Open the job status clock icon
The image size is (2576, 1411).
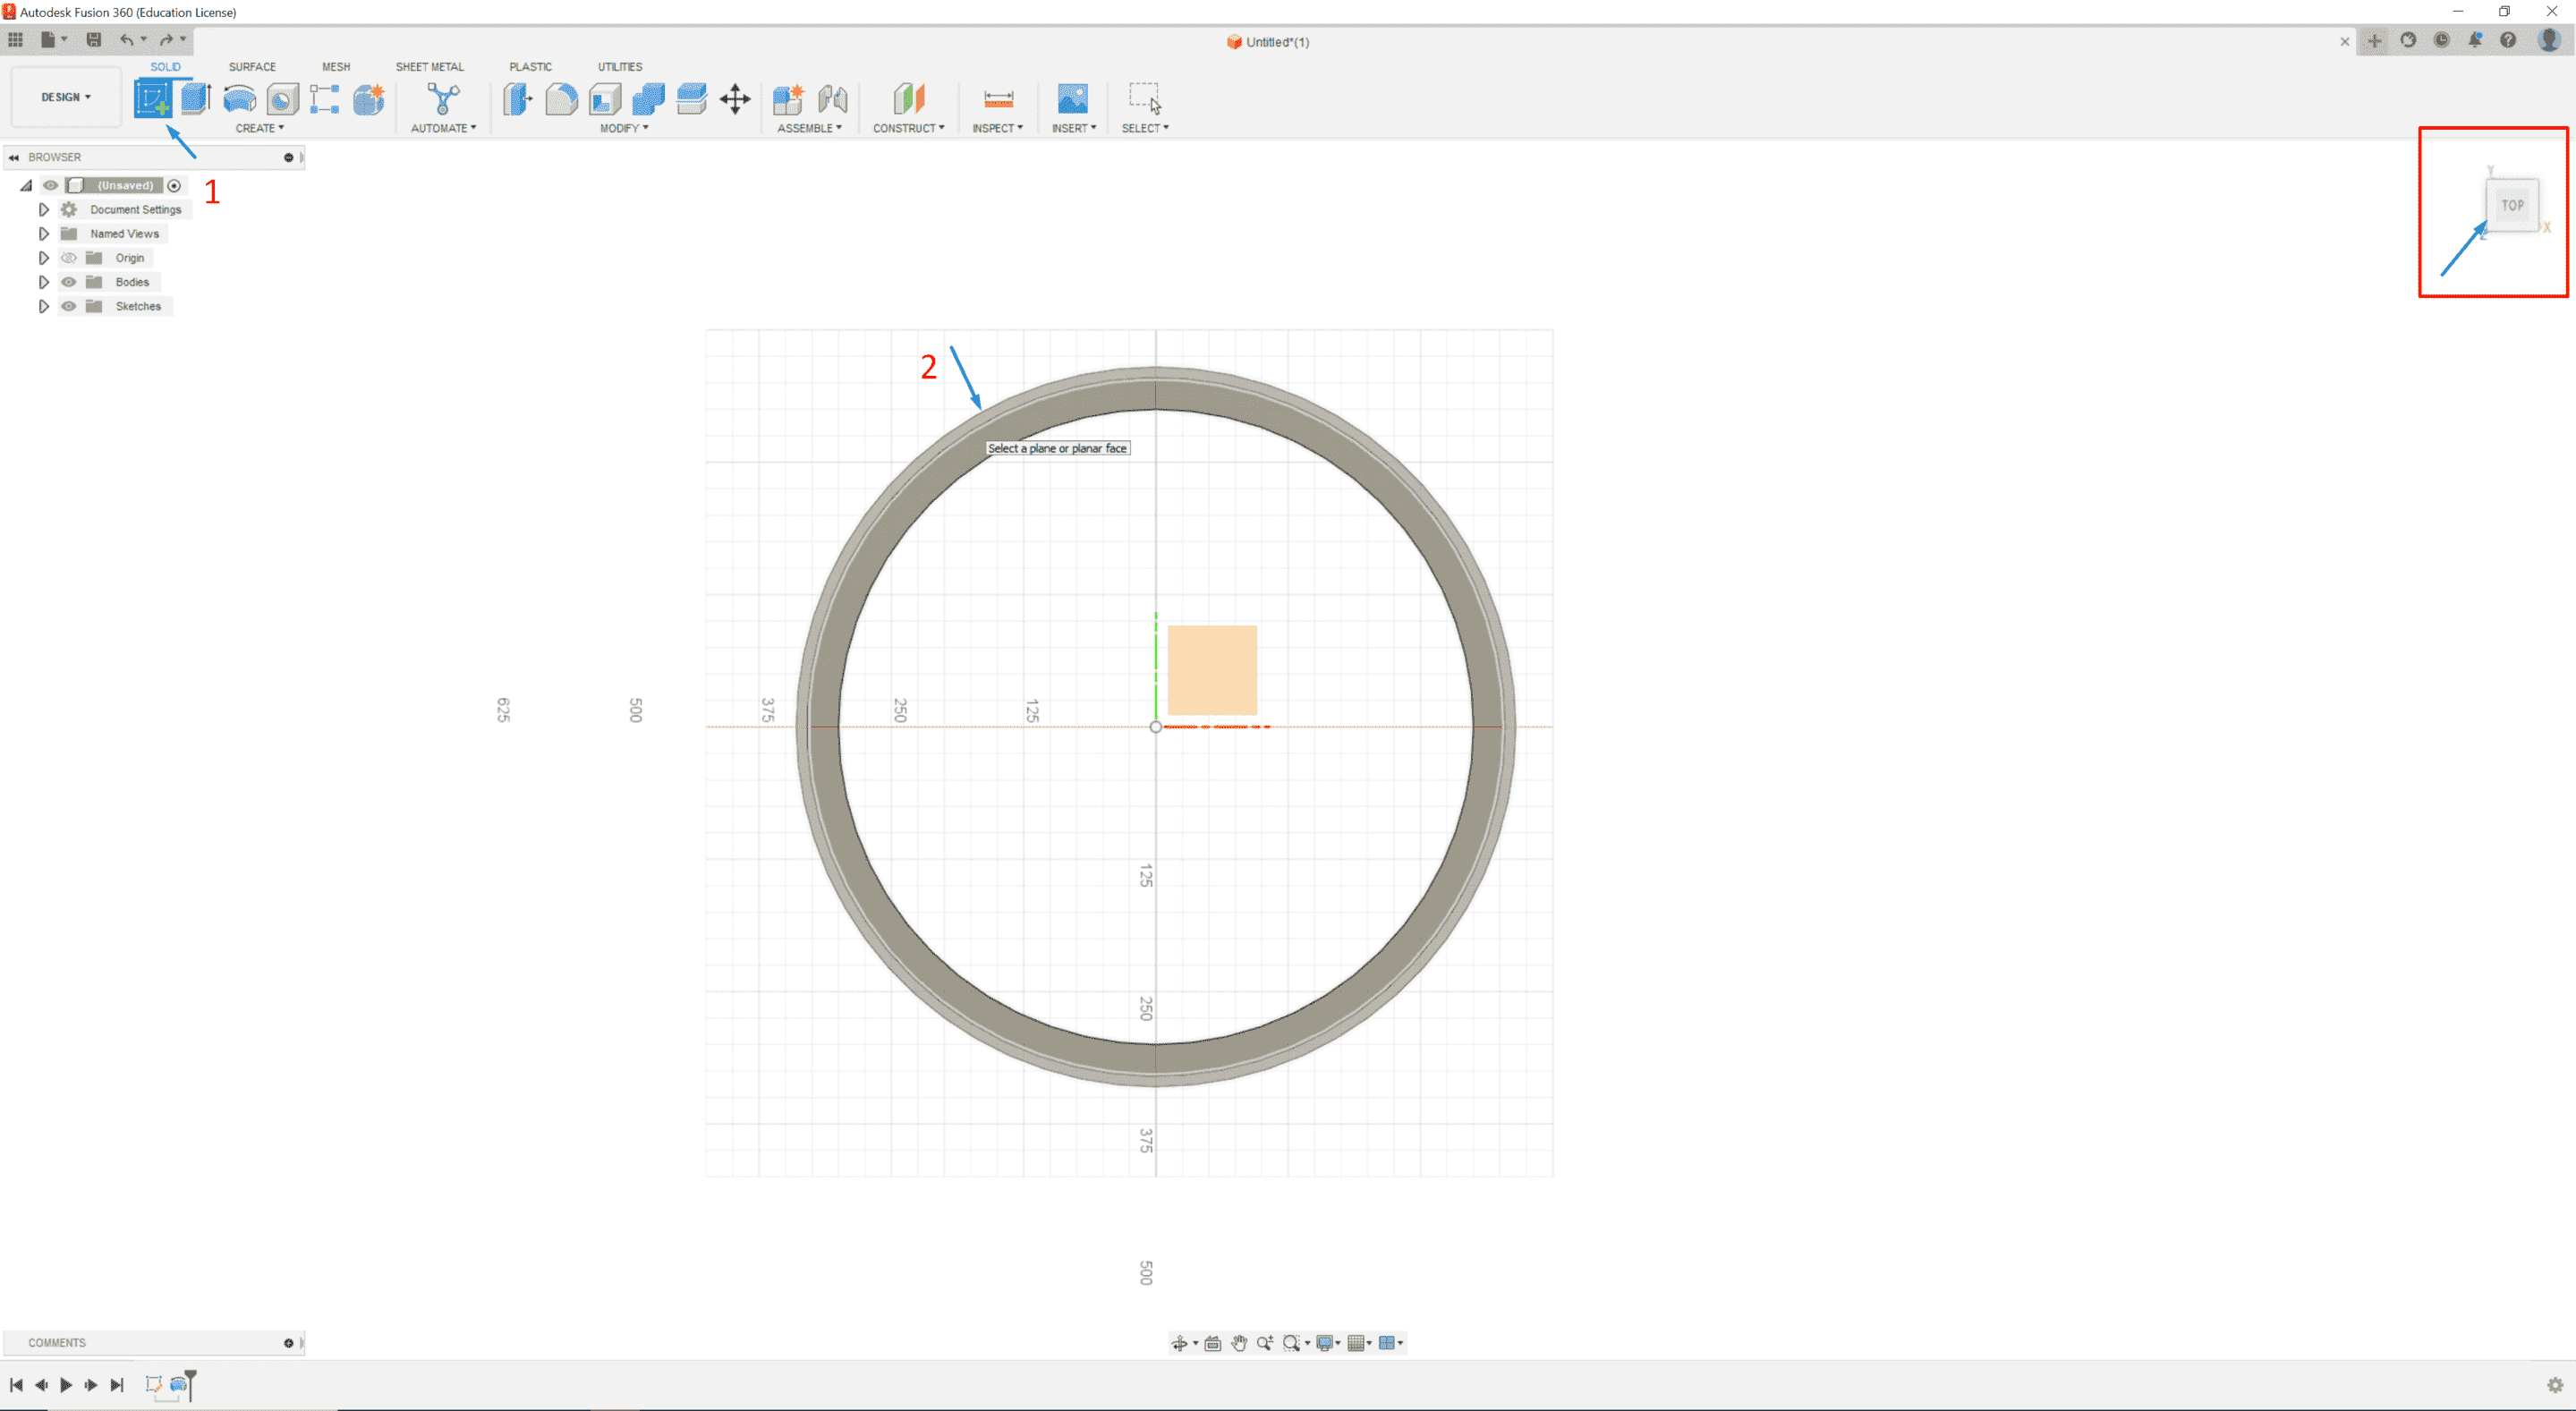pos(2442,40)
